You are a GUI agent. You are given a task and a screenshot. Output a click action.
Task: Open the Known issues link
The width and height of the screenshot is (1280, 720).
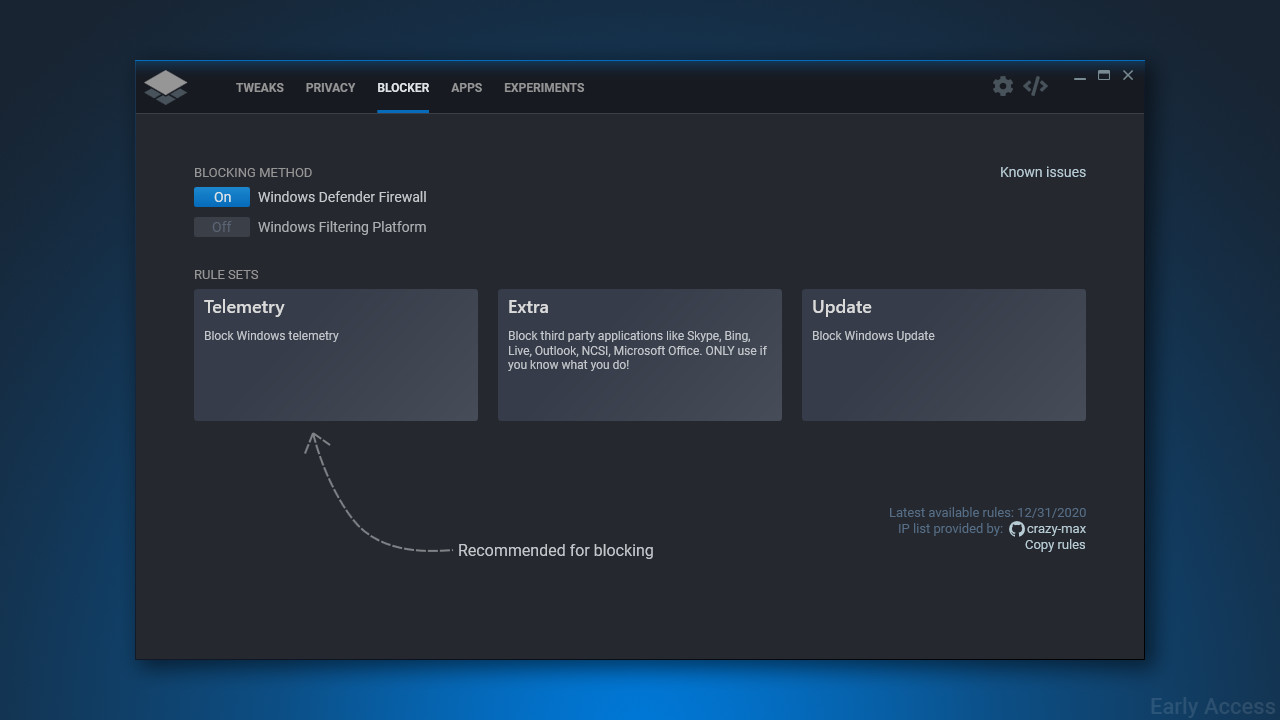point(1042,172)
